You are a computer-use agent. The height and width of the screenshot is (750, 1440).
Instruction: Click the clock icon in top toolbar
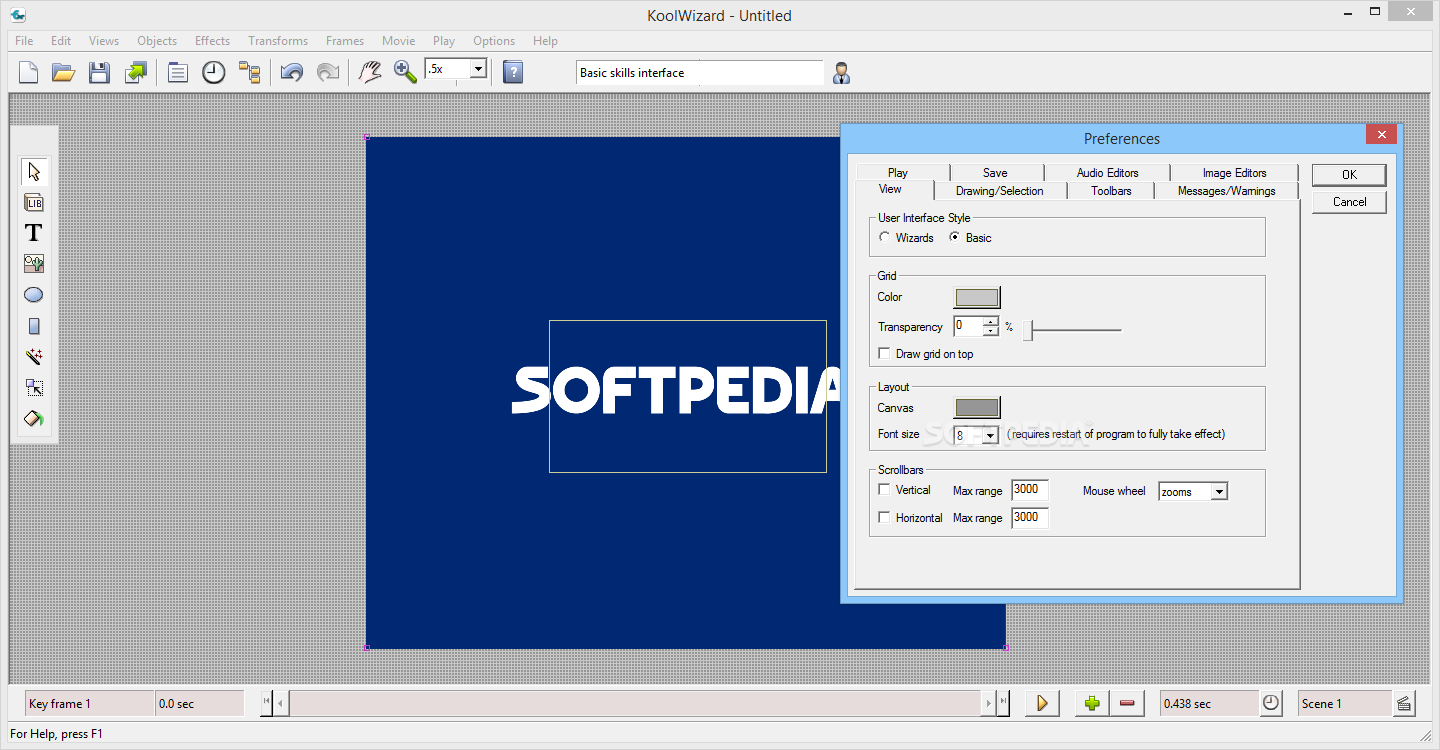pos(214,72)
